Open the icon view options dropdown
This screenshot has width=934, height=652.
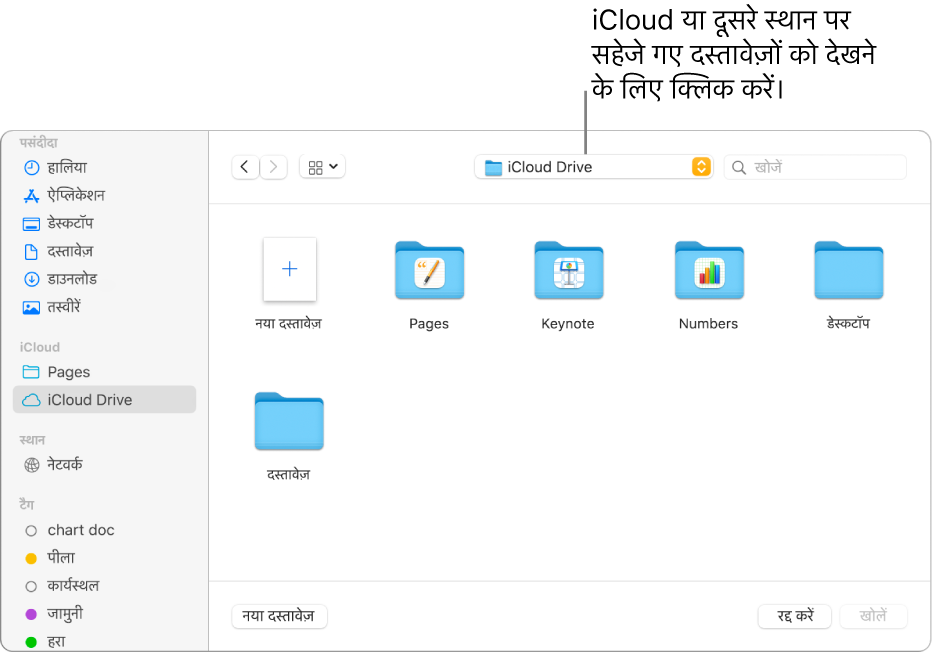point(322,167)
